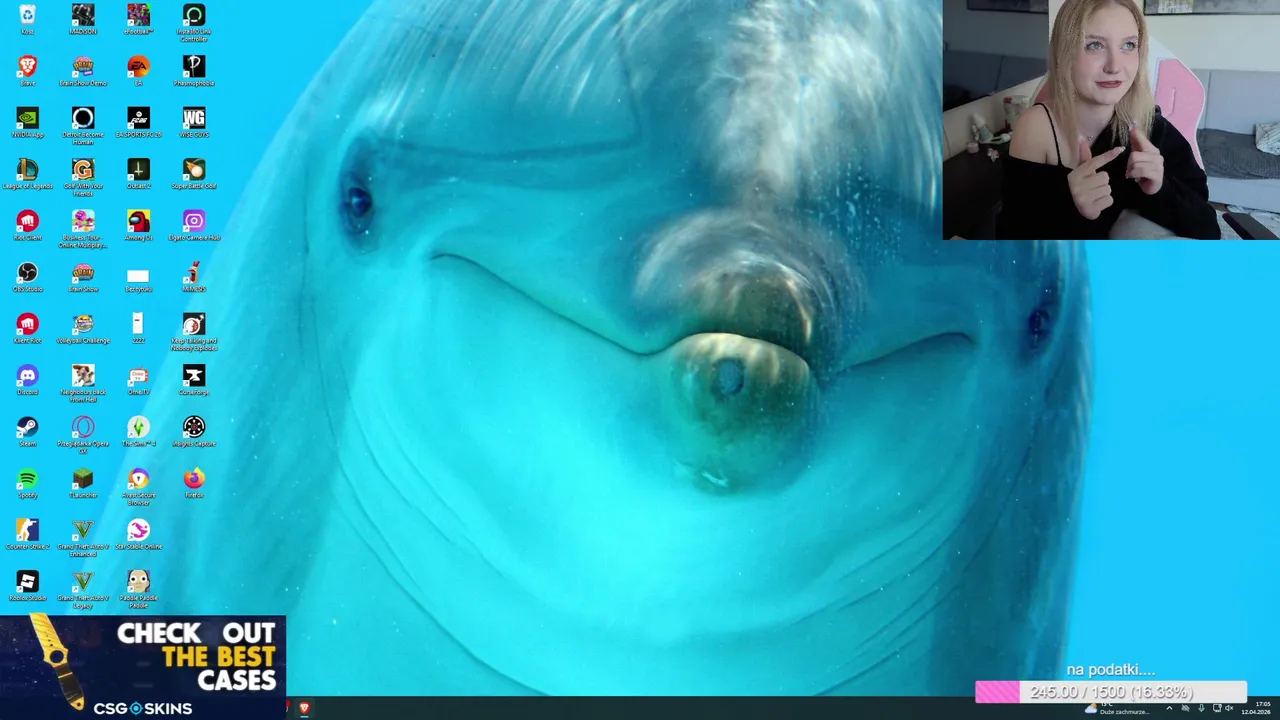
Task: Launch the Ome.TV shortcut
Action: [x=138, y=381]
